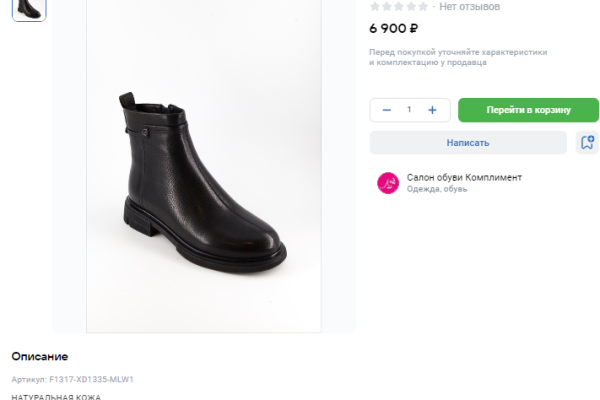Open the large black boot product photo
The image size is (600, 400).
(203, 175)
